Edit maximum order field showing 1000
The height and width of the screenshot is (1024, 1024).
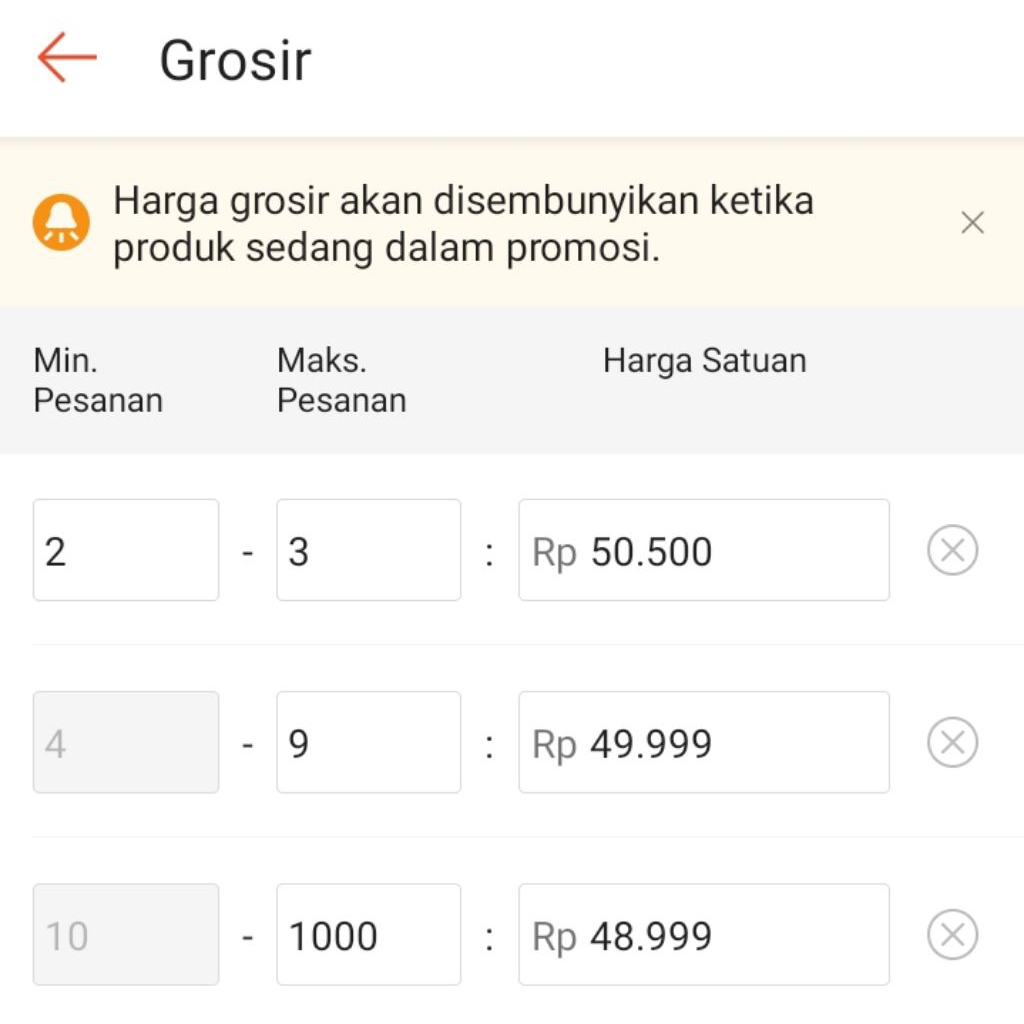(368, 934)
